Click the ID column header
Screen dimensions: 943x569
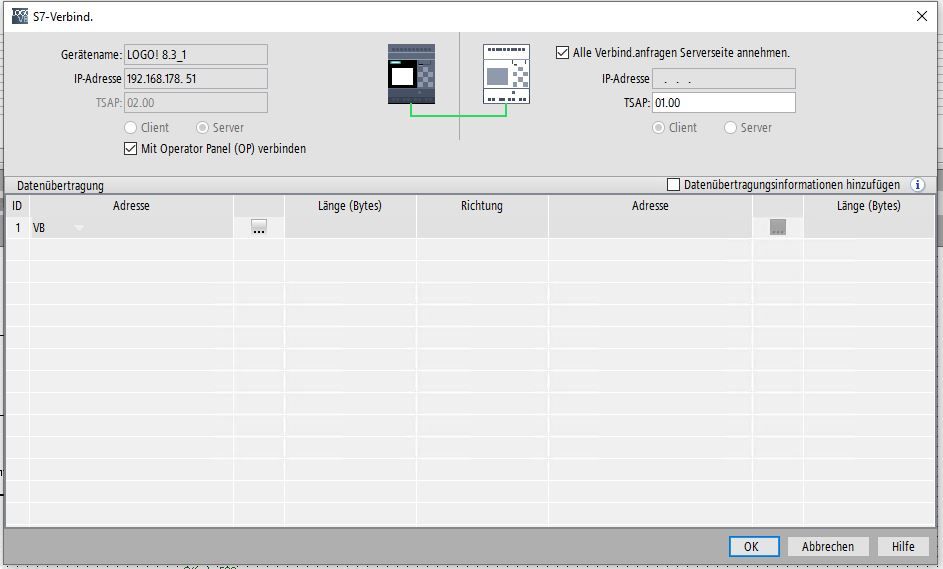pyautogui.click(x=17, y=206)
